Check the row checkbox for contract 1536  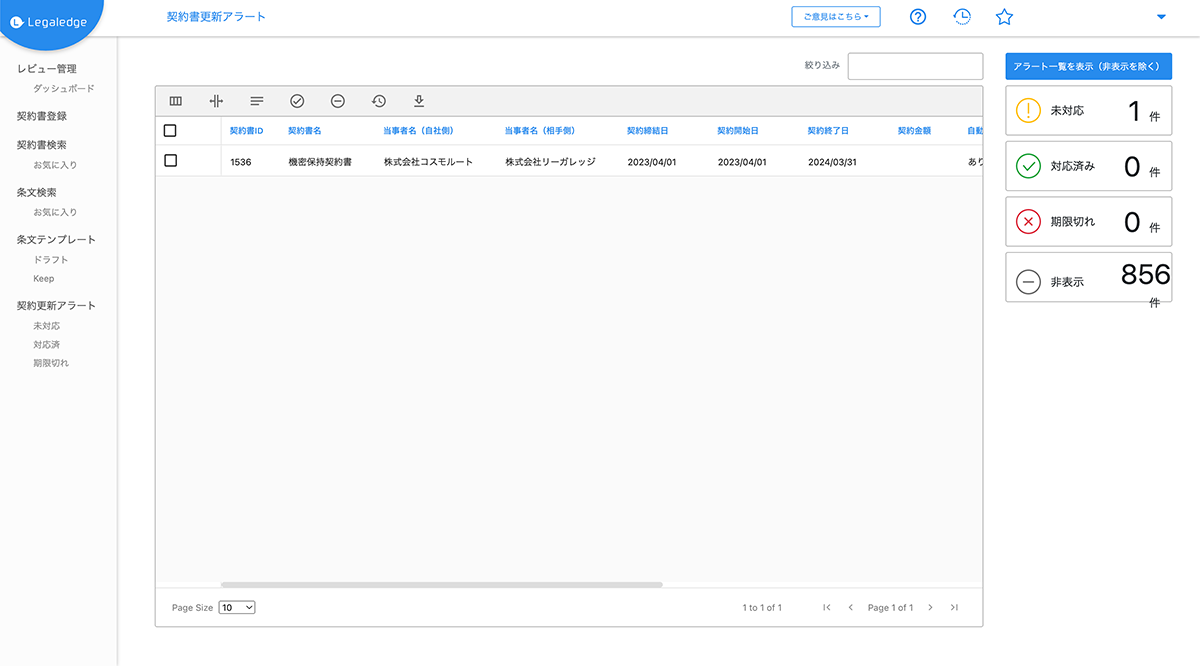tap(170, 161)
